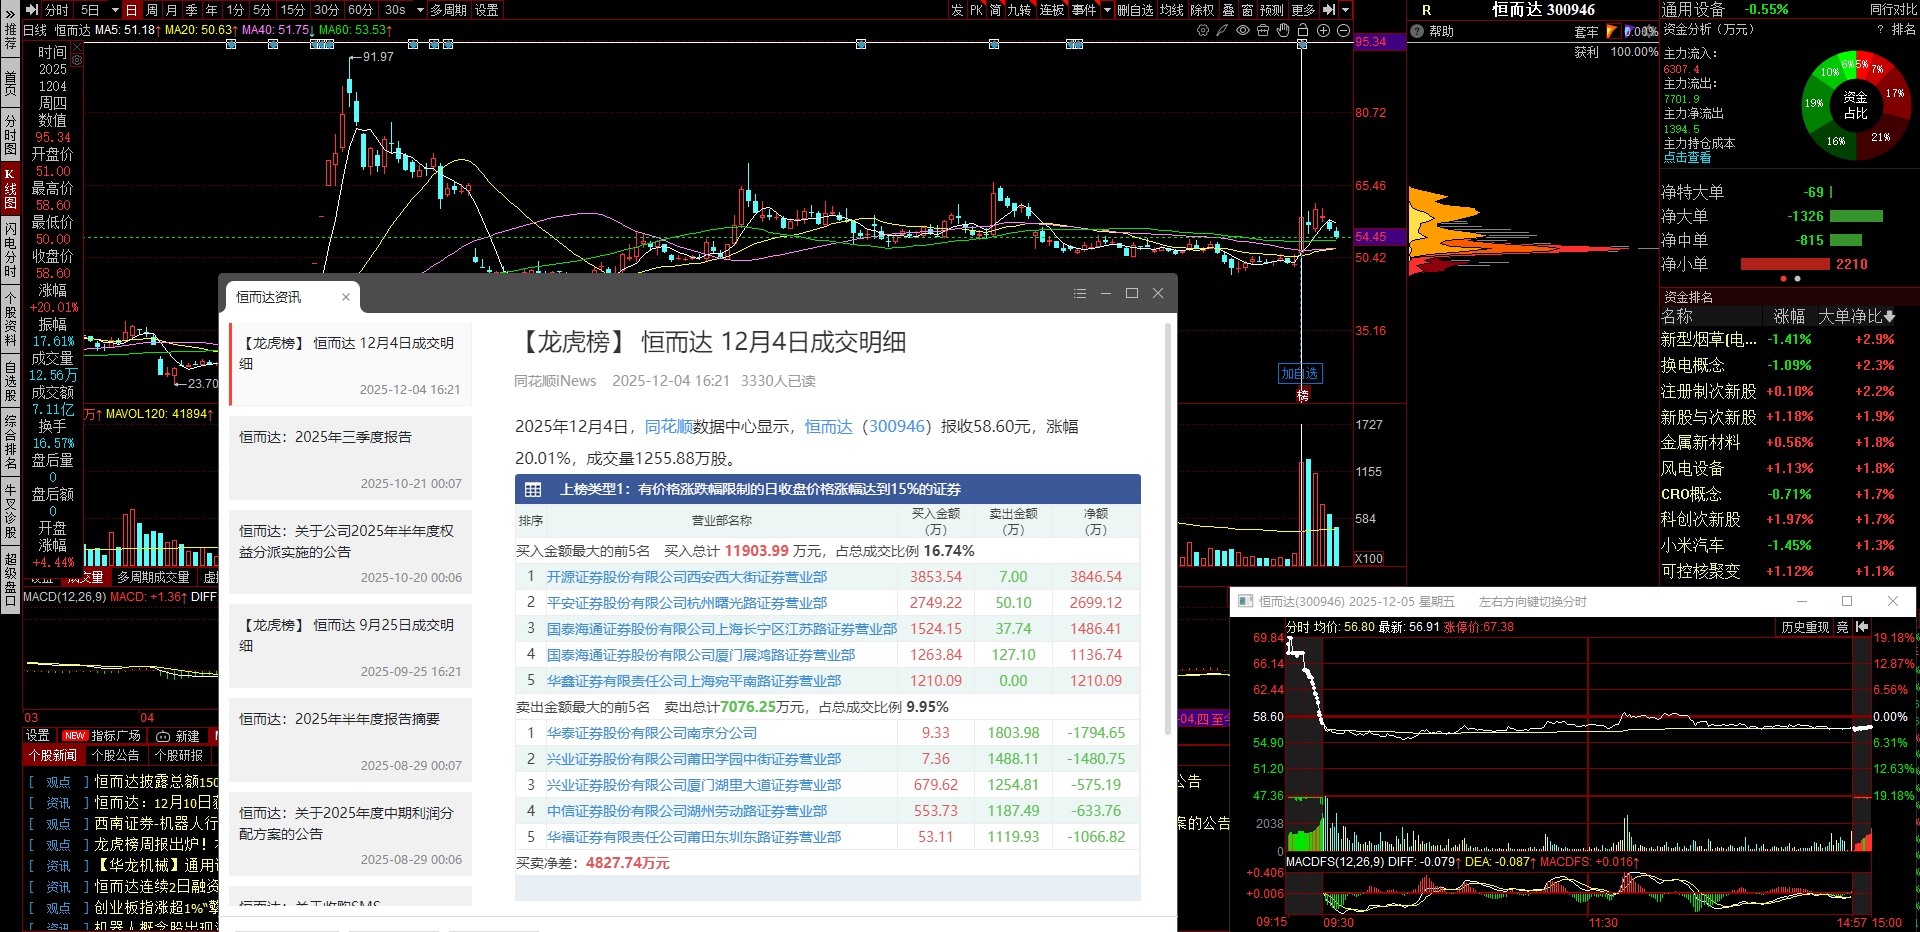Click the hand pan tool icon

[1283, 31]
